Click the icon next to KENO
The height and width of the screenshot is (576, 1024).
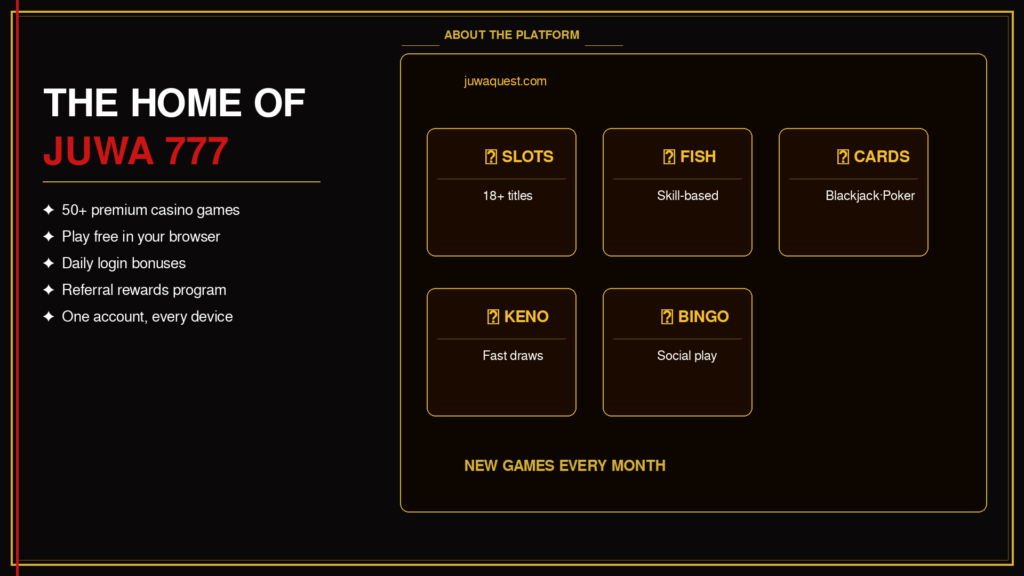point(493,317)
